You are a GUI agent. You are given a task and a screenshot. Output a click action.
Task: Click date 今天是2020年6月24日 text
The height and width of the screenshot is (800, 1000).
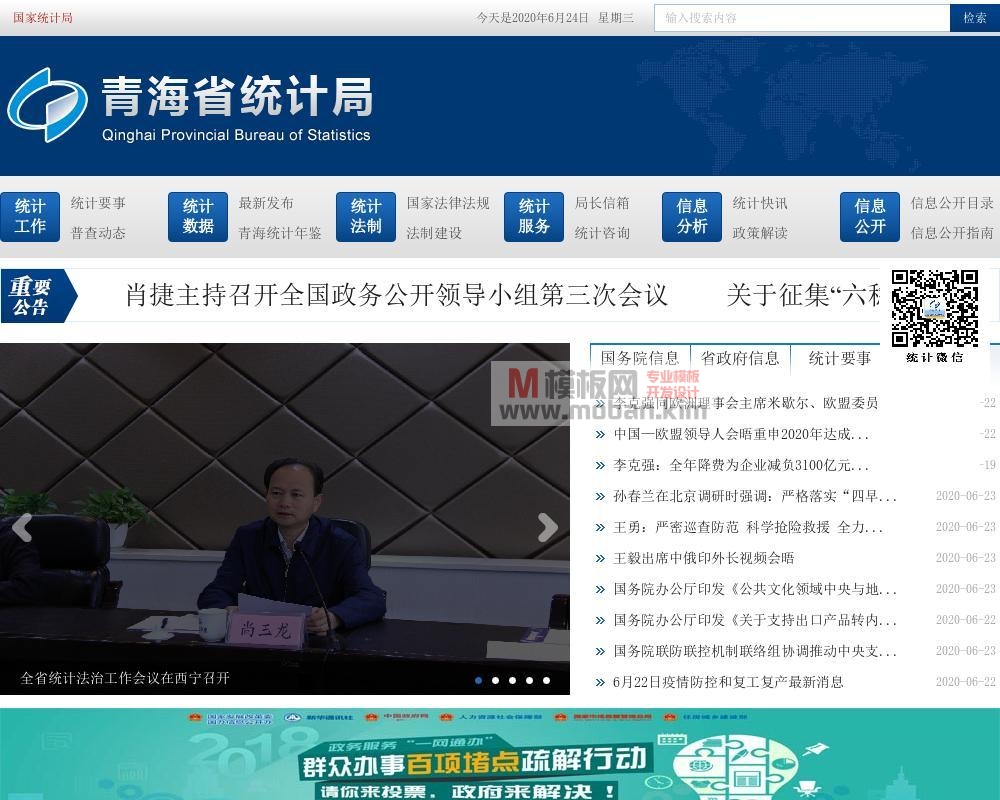(533, 18)
